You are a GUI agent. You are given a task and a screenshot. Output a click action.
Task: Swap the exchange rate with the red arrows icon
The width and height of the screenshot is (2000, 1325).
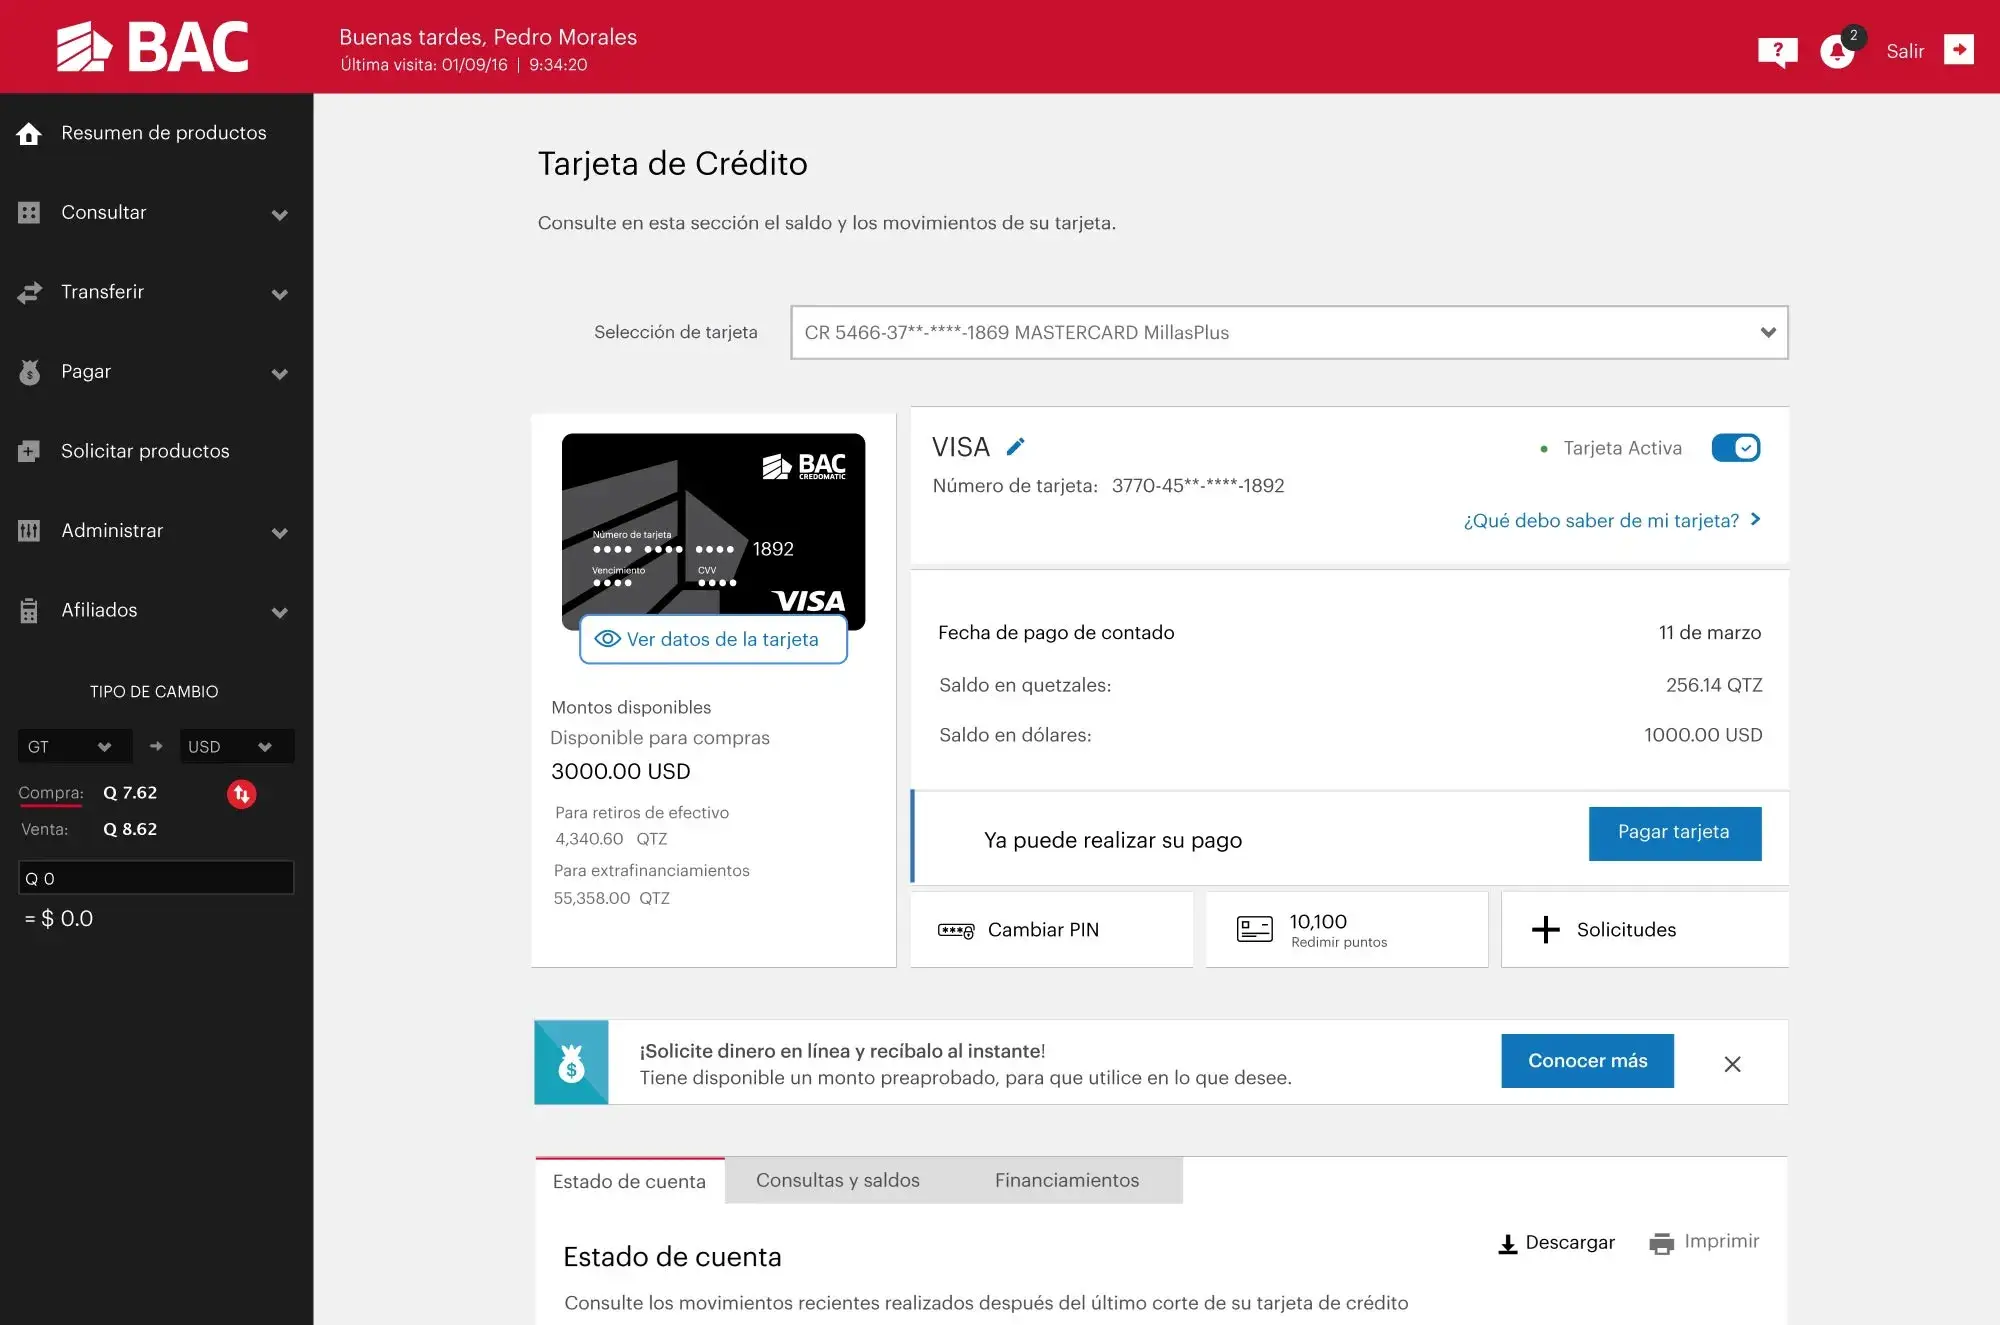click(241, 794)
